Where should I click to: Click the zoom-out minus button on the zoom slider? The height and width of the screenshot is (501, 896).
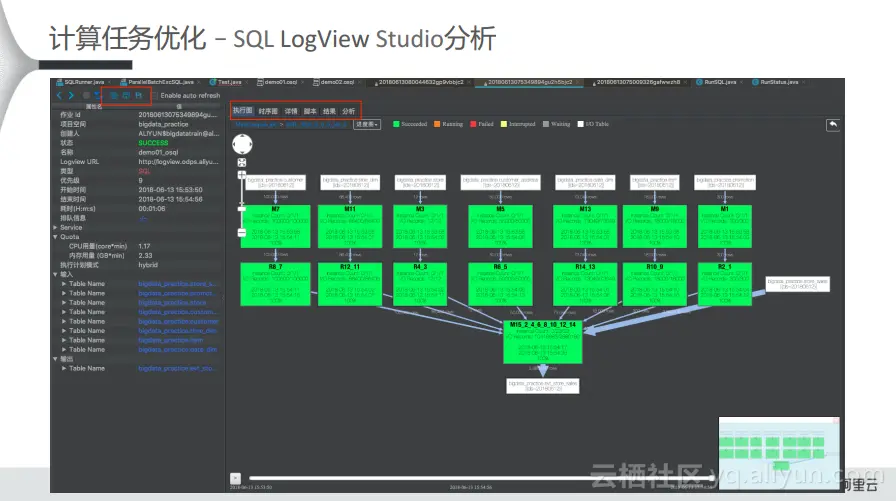pos(242,233)
